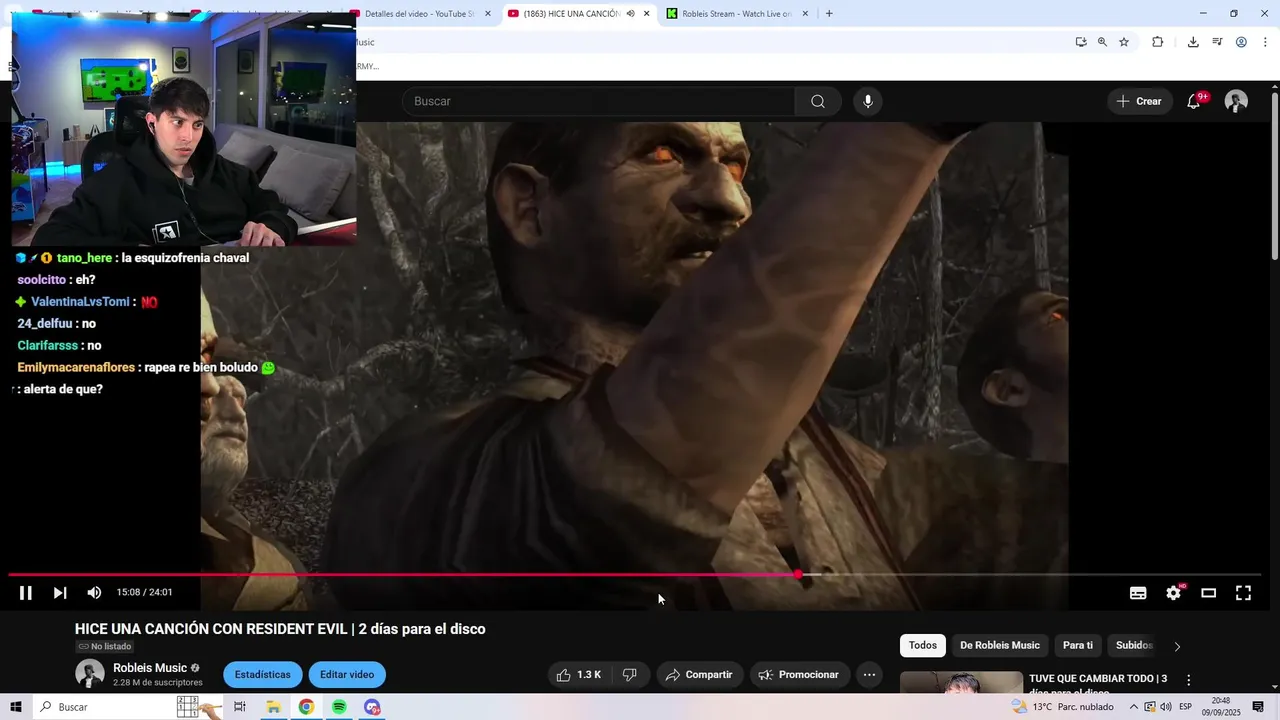Image resolution: width=1280 pixels, height=720 pixels.
Task: Pause the video playback
Action: coord(26,593)
